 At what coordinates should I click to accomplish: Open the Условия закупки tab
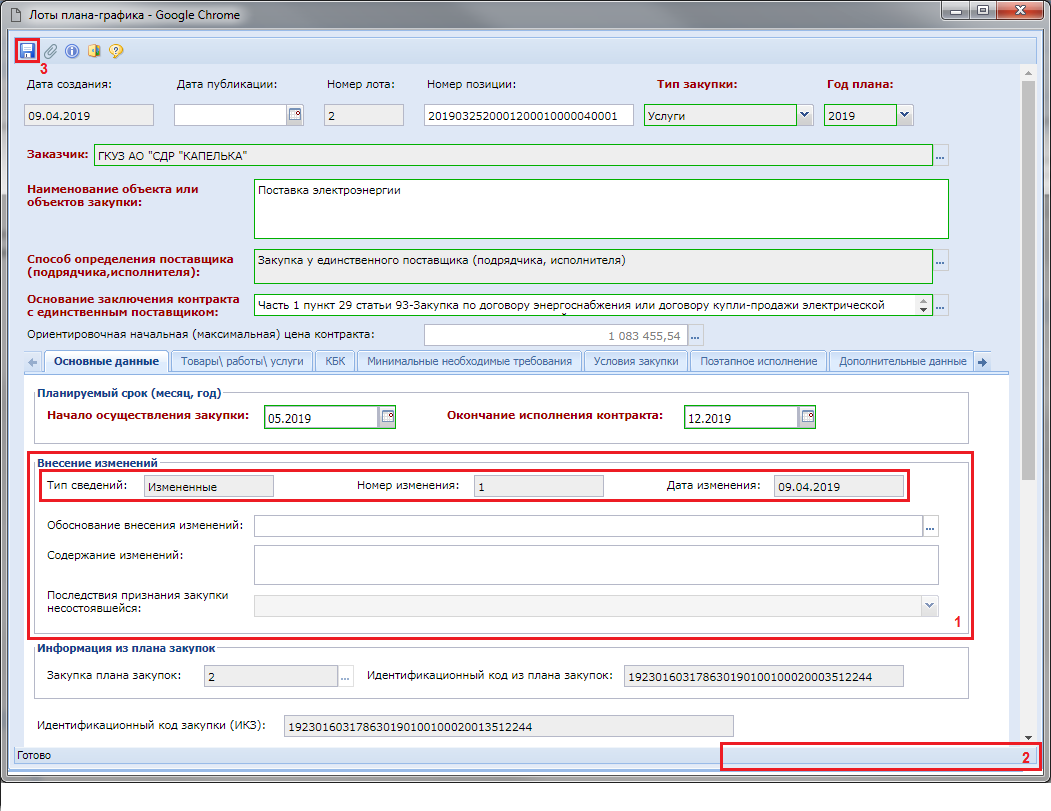pyautogui.click(x=636, y=361)
